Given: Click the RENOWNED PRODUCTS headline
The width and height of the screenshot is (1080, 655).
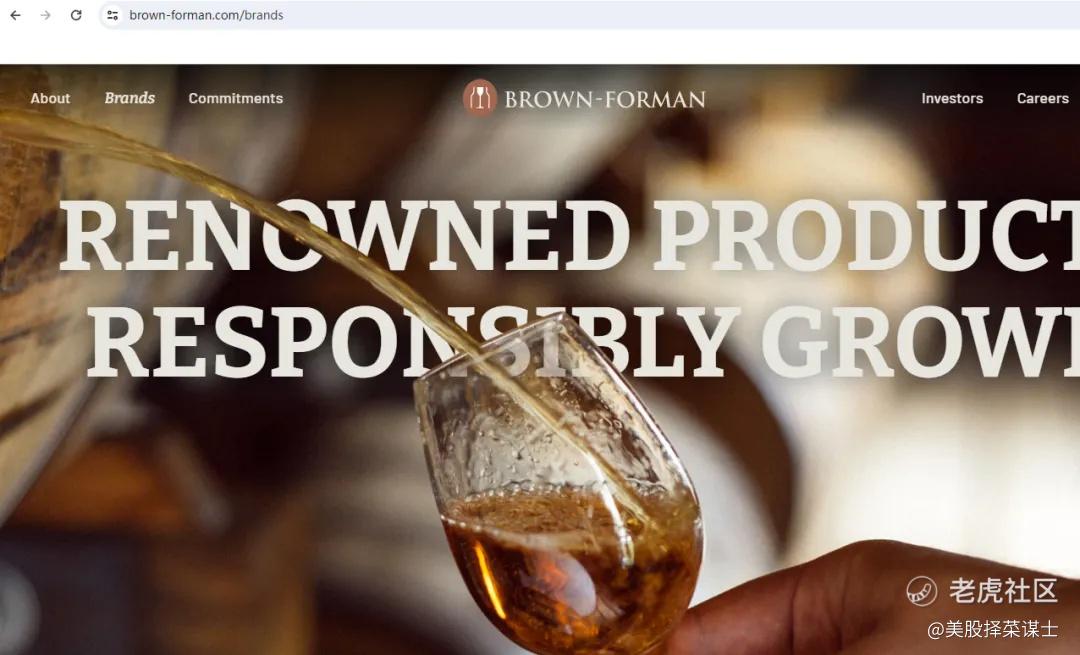Looking at the screenshot, I should click(570, 236).
